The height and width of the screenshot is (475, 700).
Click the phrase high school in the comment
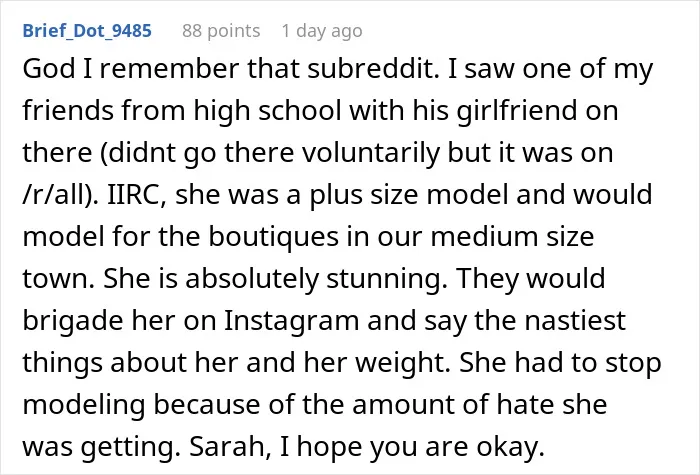[267, 111]
